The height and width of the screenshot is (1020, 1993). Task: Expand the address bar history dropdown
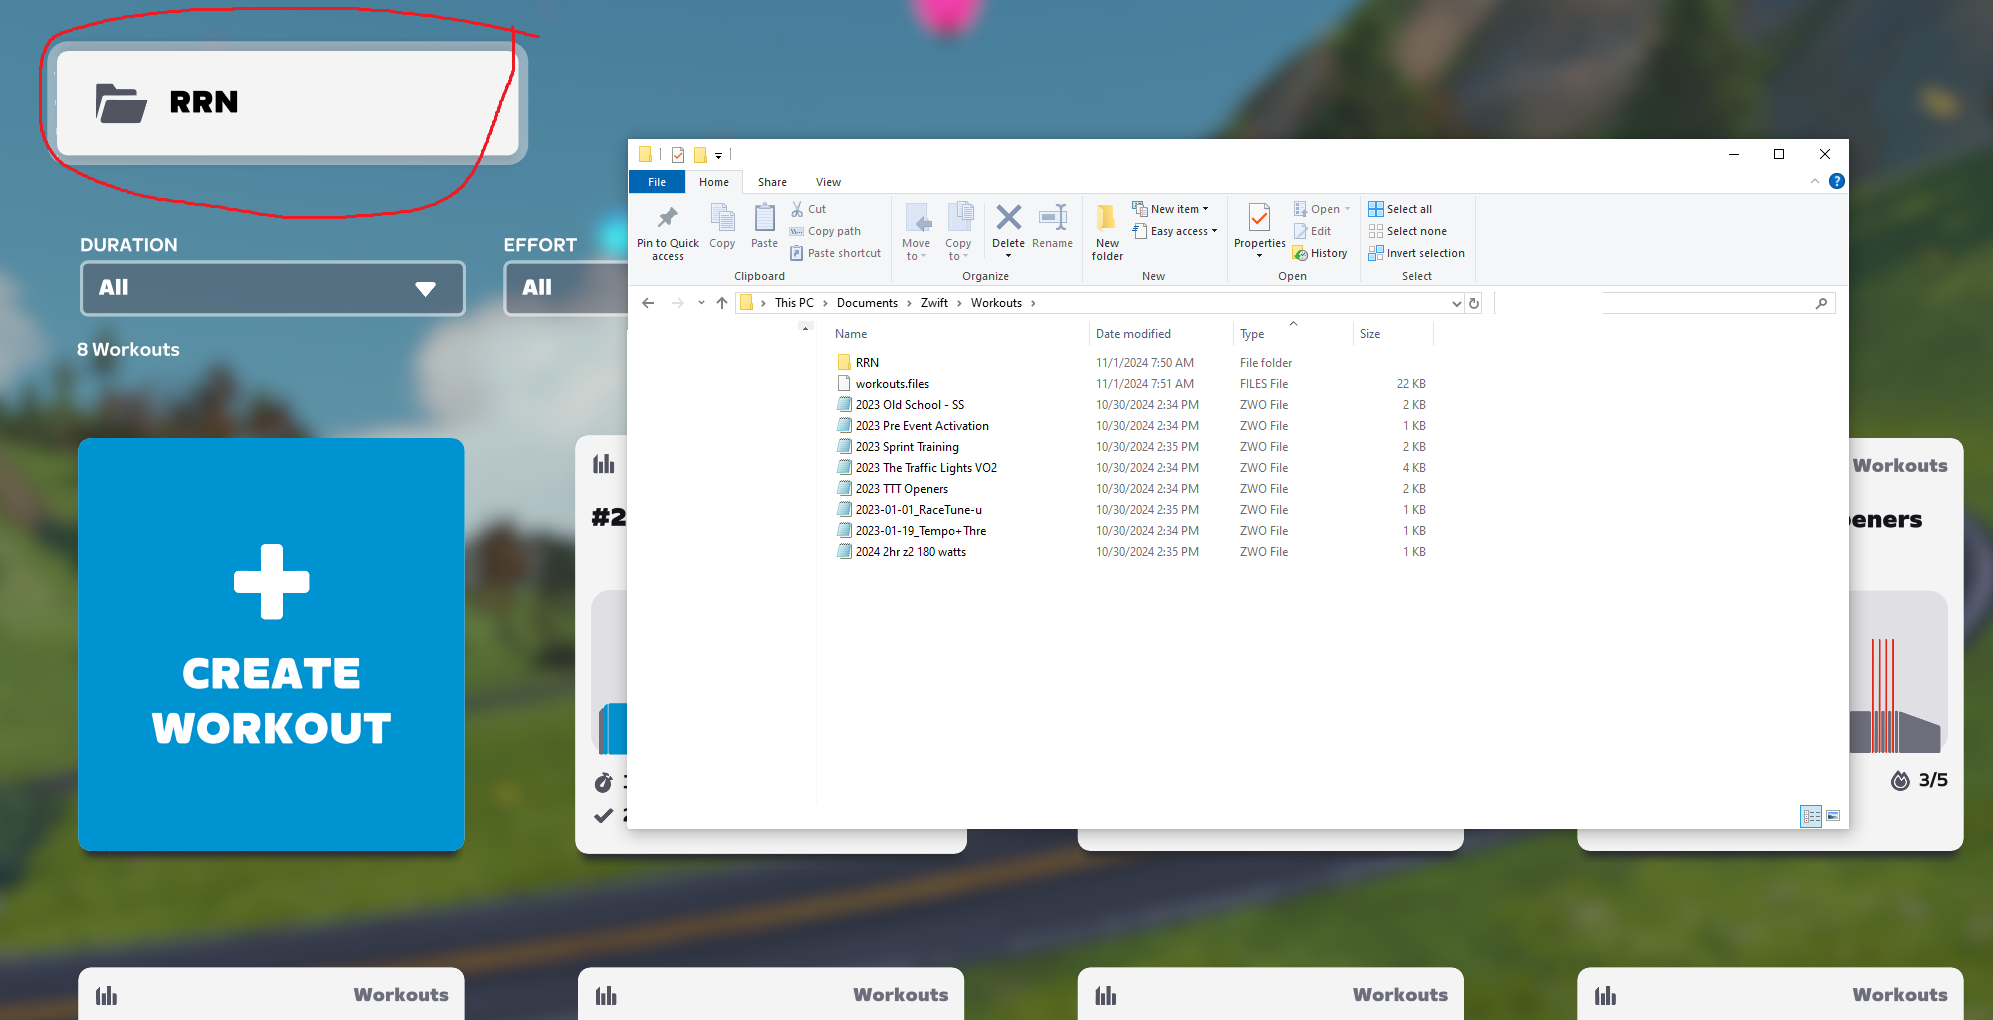(1456, 303)
